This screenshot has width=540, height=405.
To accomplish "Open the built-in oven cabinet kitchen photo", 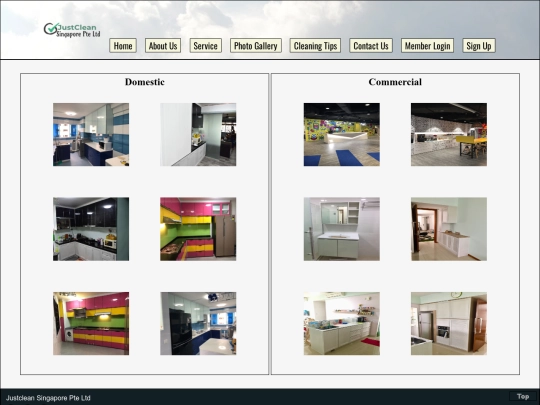I will [449, 324].
